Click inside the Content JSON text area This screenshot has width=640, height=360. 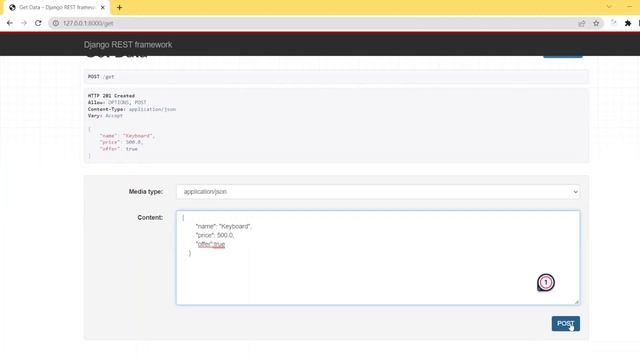pos(378,258)
